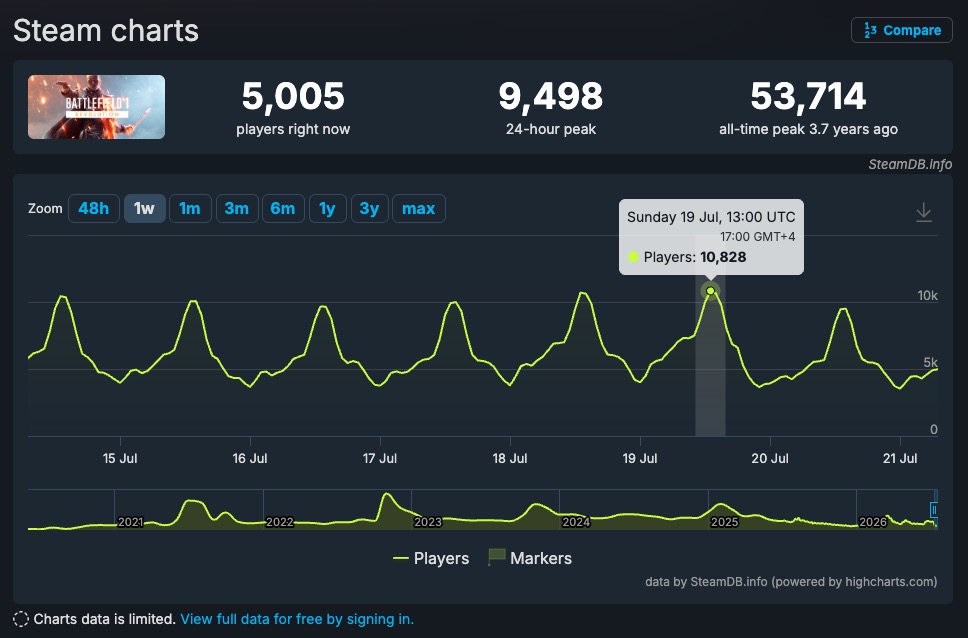
Task: Choose the 3y zoom button
Action: pyautogui.click(x=369, y=209)
